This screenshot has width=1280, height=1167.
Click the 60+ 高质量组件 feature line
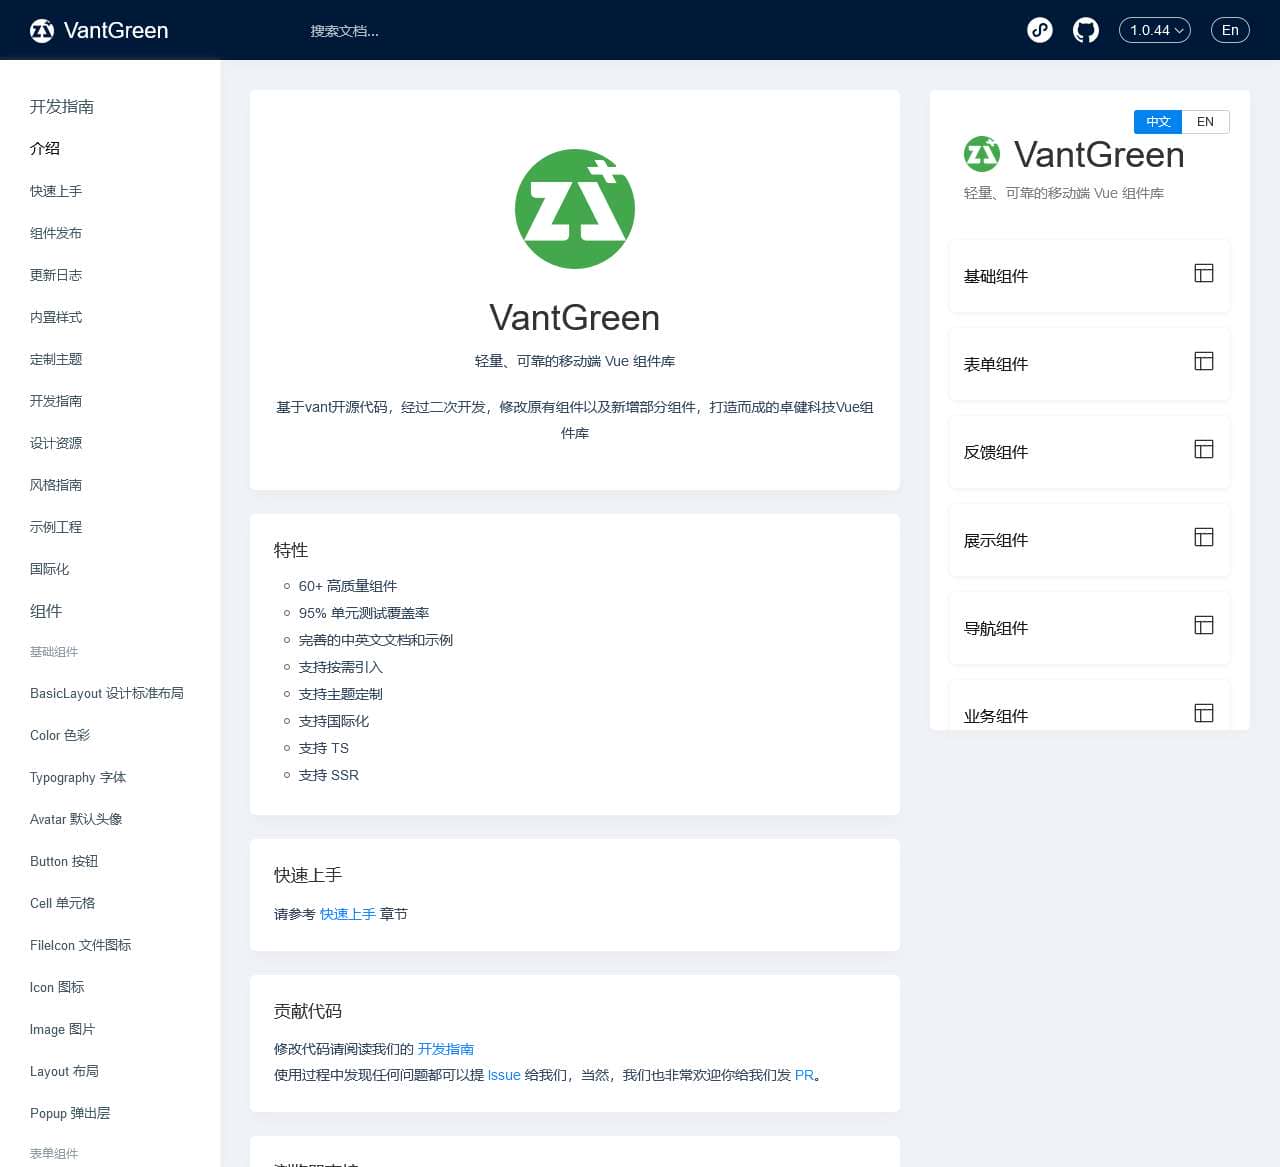[x=348, y=586]
